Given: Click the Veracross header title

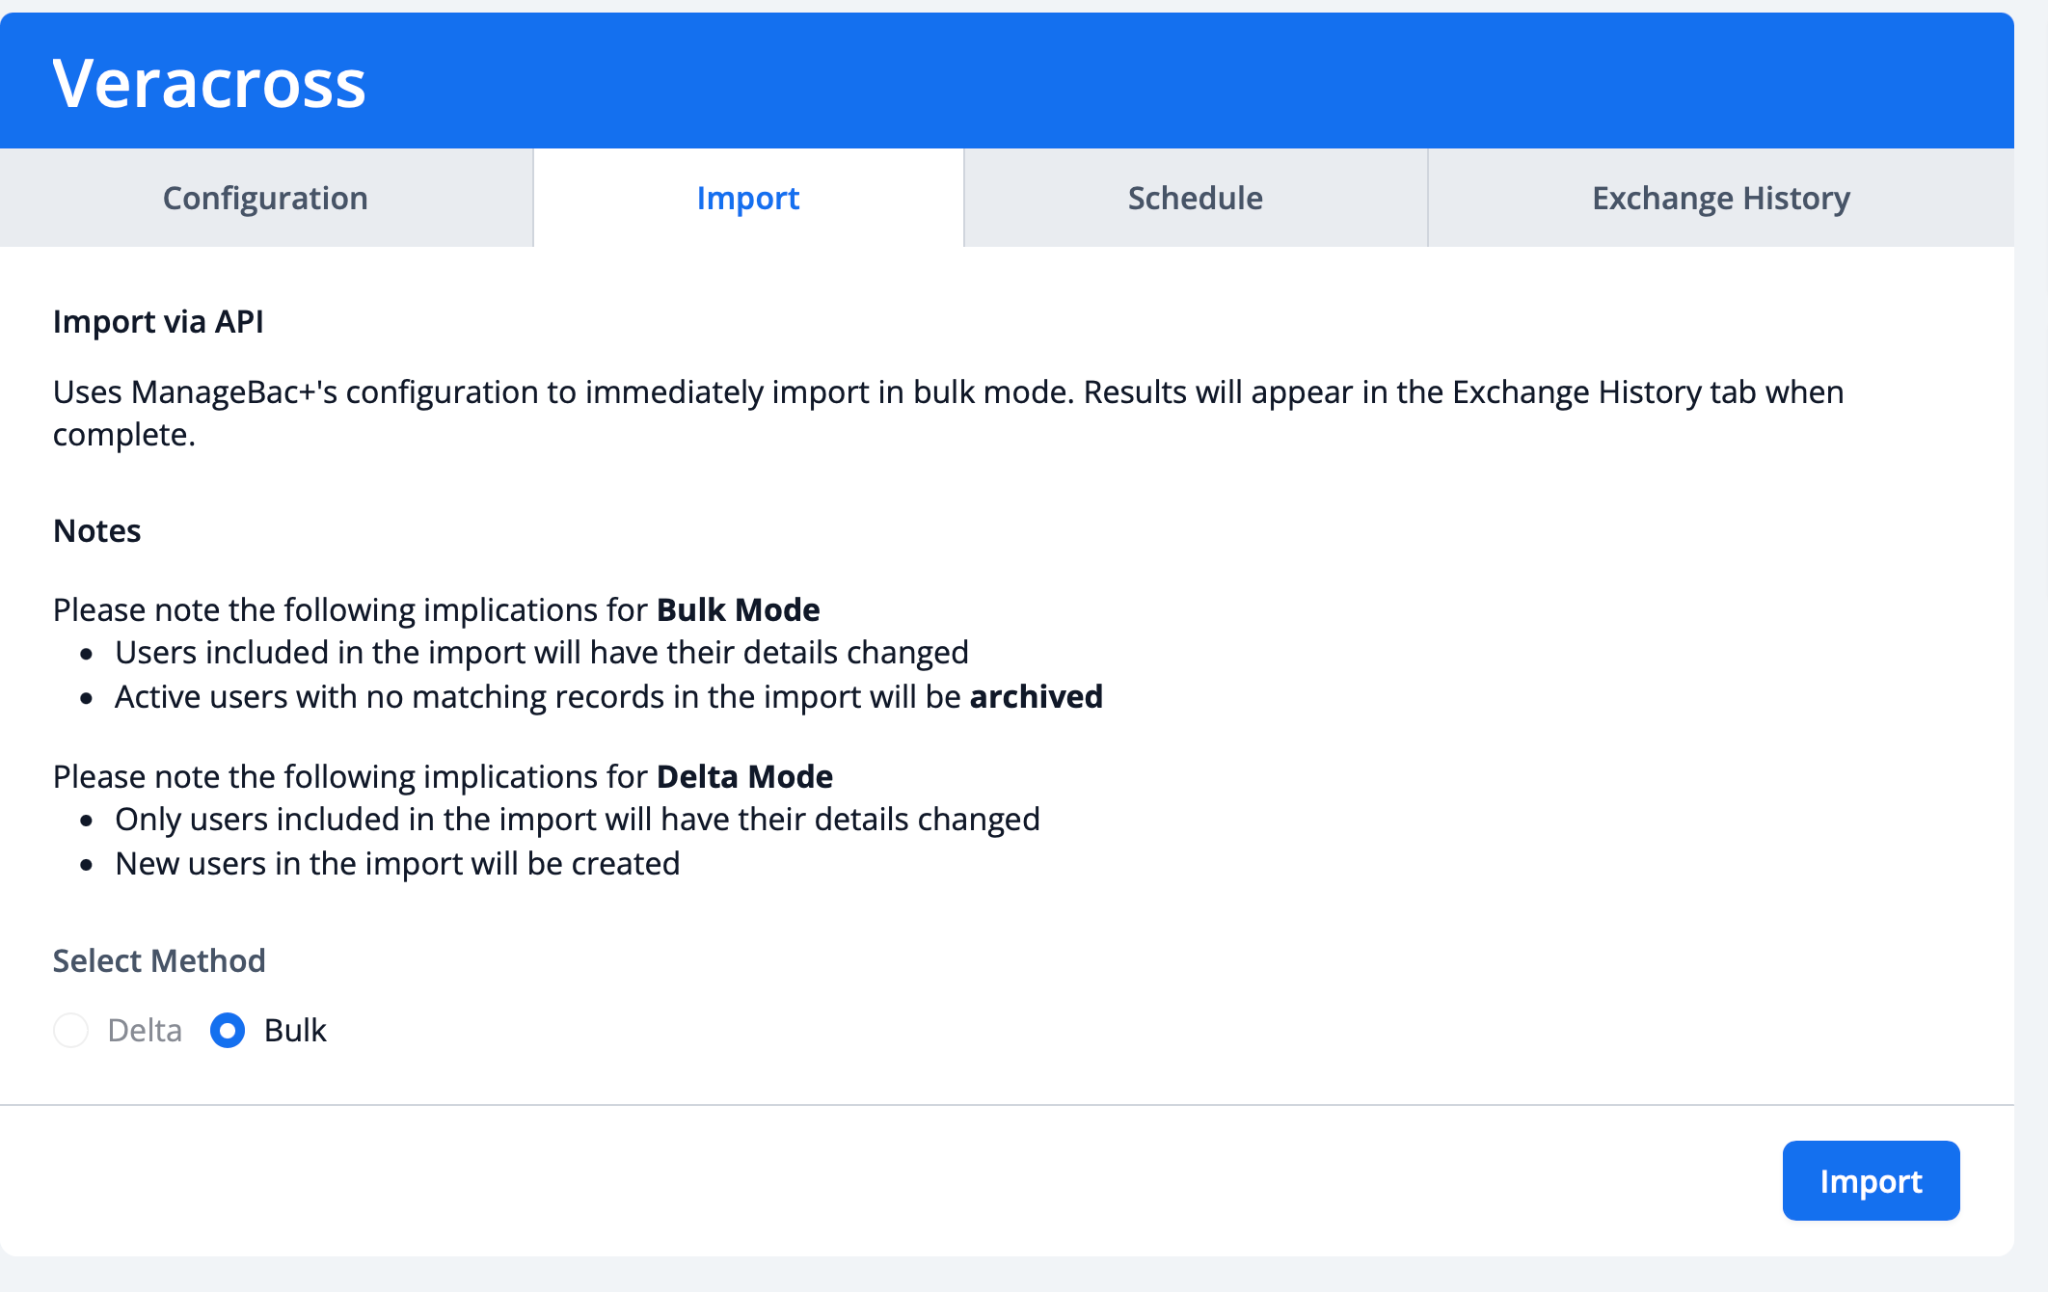Looking at the screenshot, I should coord(210,83).
